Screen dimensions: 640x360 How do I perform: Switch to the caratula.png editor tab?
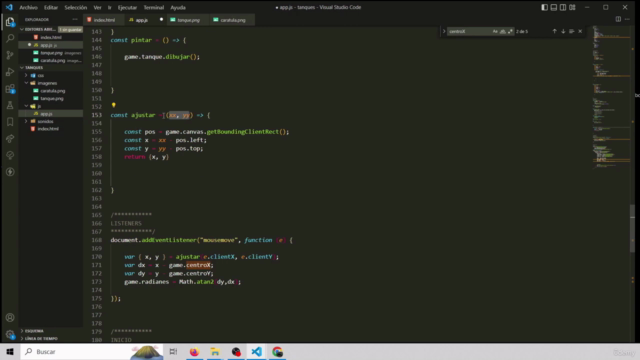point(232,20)
